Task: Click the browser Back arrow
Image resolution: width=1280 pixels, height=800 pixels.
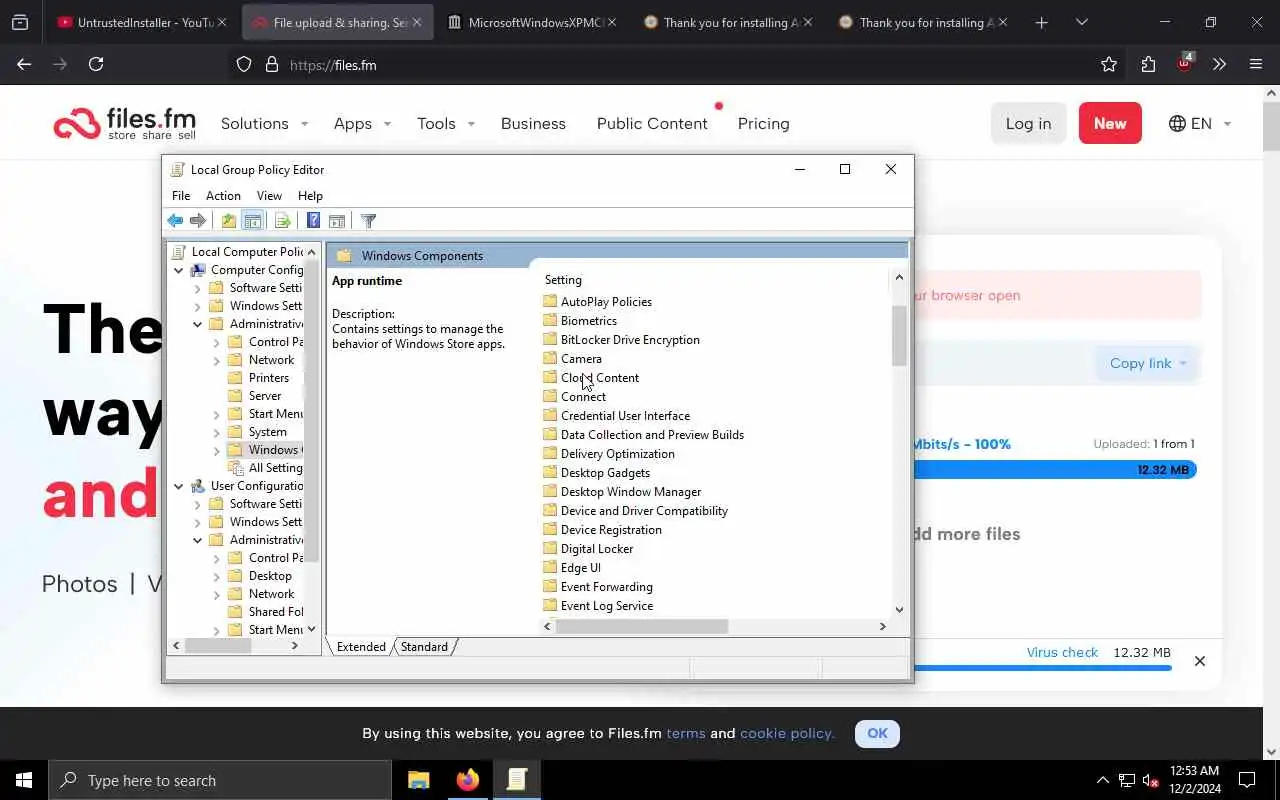Action: (x=24, y=64)
